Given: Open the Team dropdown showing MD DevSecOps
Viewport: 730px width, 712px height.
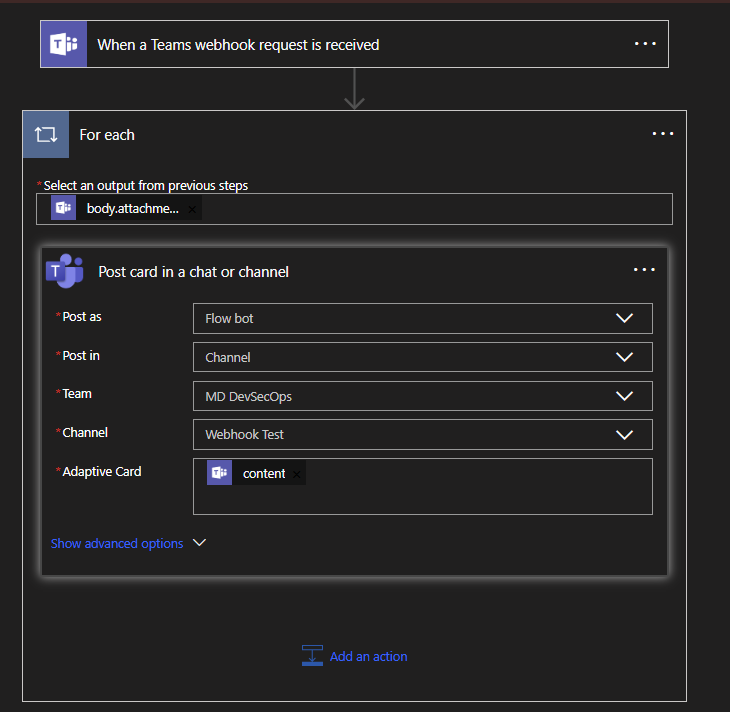Looking at the screenshot, I should pyautogui.click(x=624, y=396).
